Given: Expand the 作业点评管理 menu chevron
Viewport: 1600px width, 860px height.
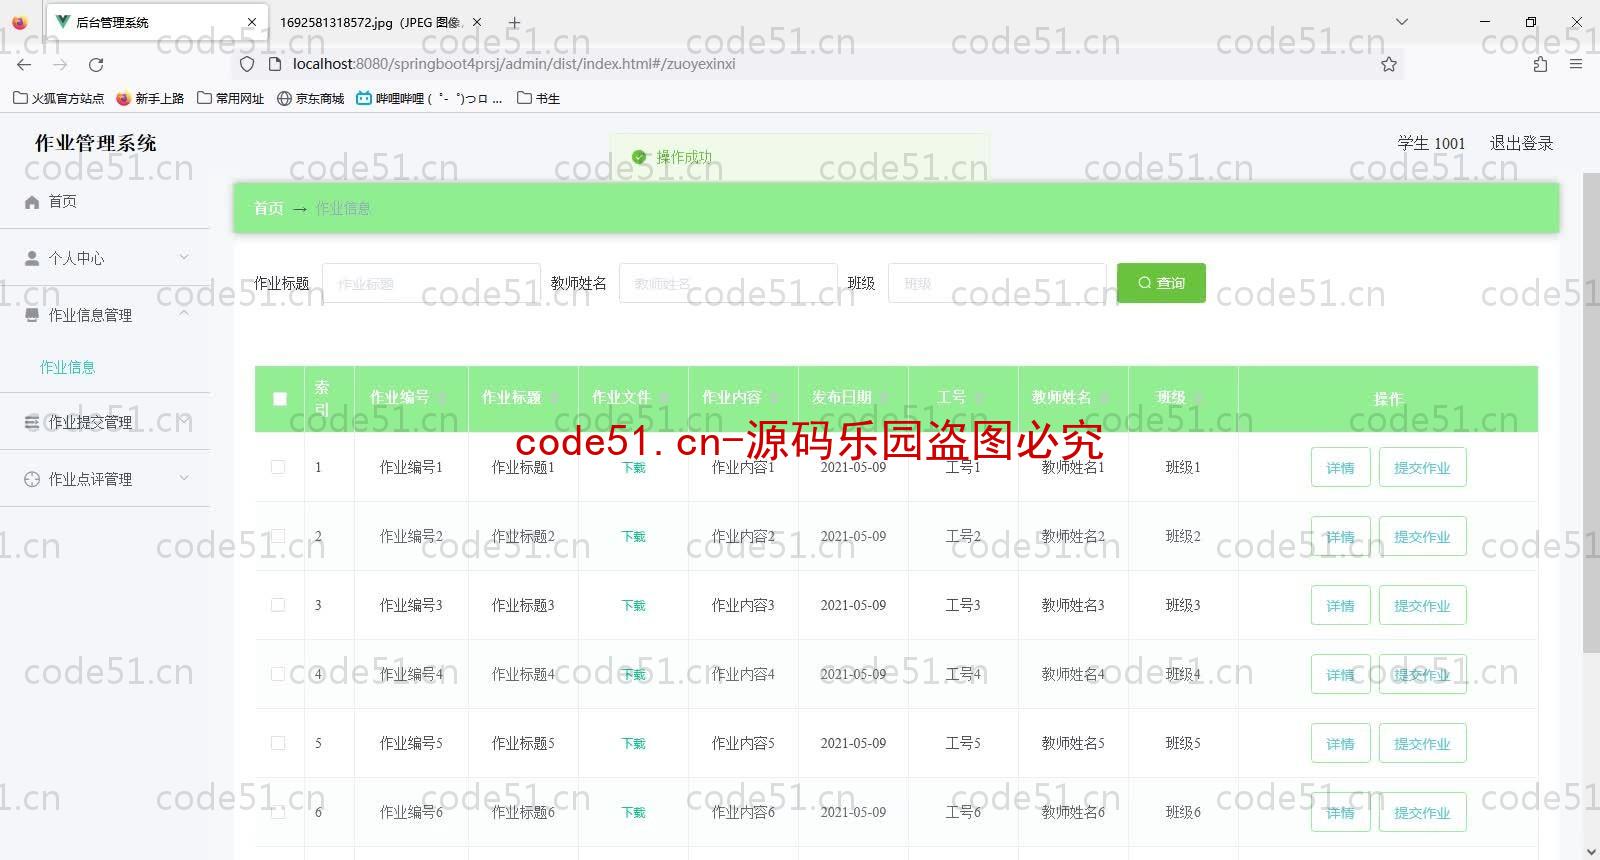Looking at the screenshot, I should pos(184,478).
